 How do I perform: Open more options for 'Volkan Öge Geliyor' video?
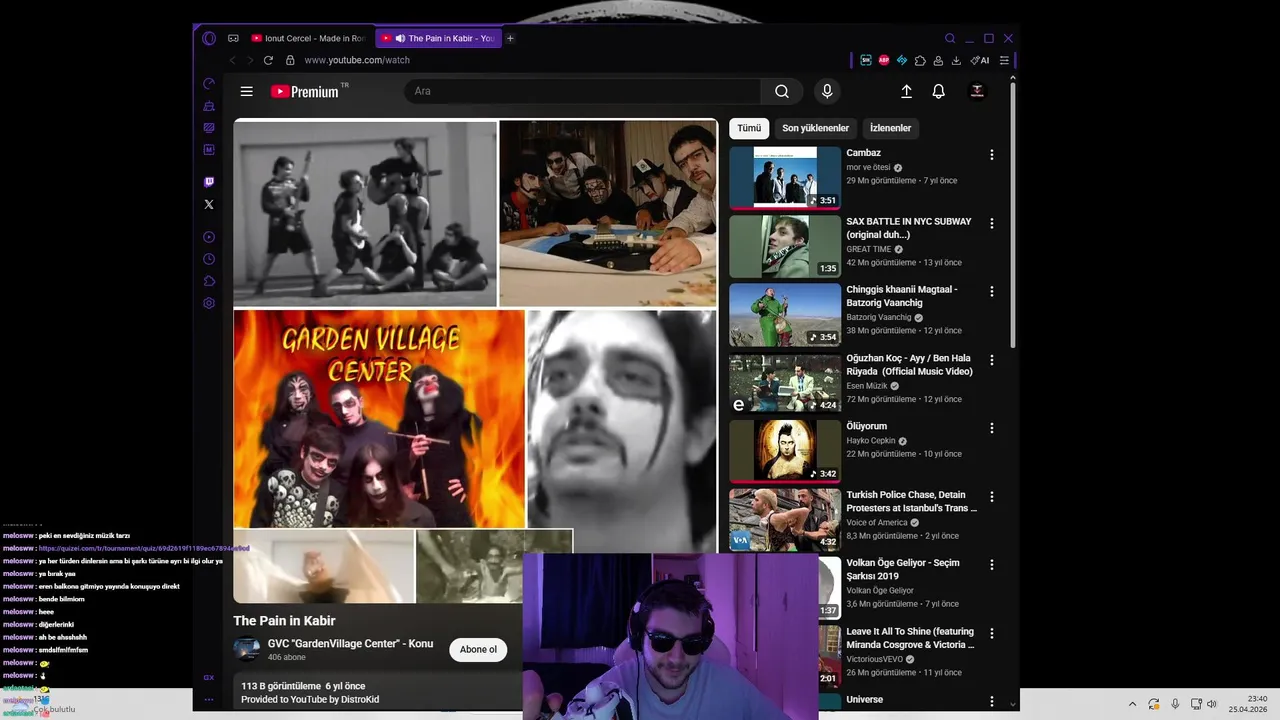(992, 565)
